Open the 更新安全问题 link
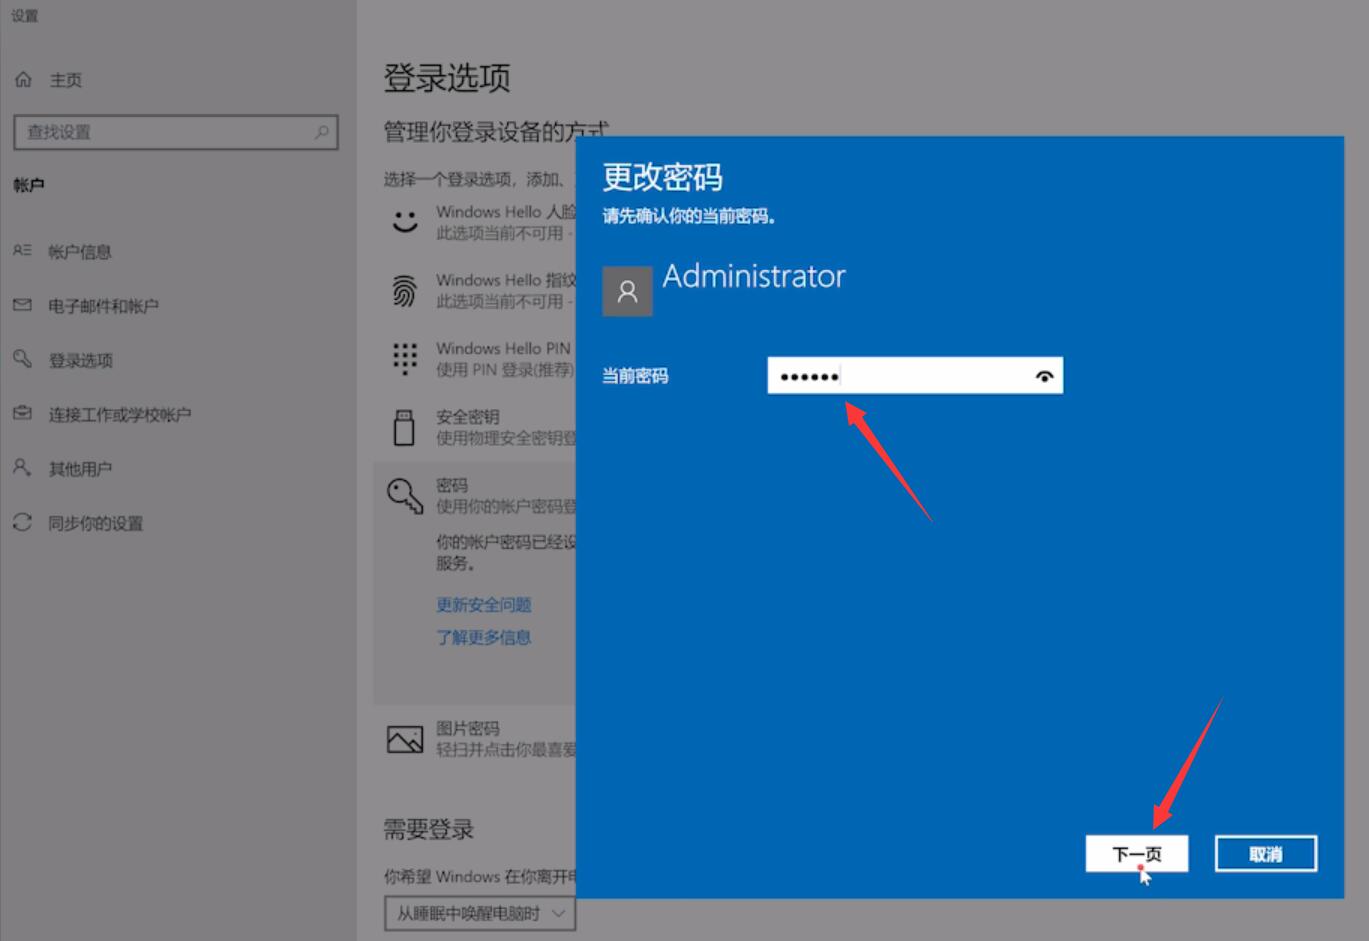Screen dimensions: 1369x941 pos(484,605)
